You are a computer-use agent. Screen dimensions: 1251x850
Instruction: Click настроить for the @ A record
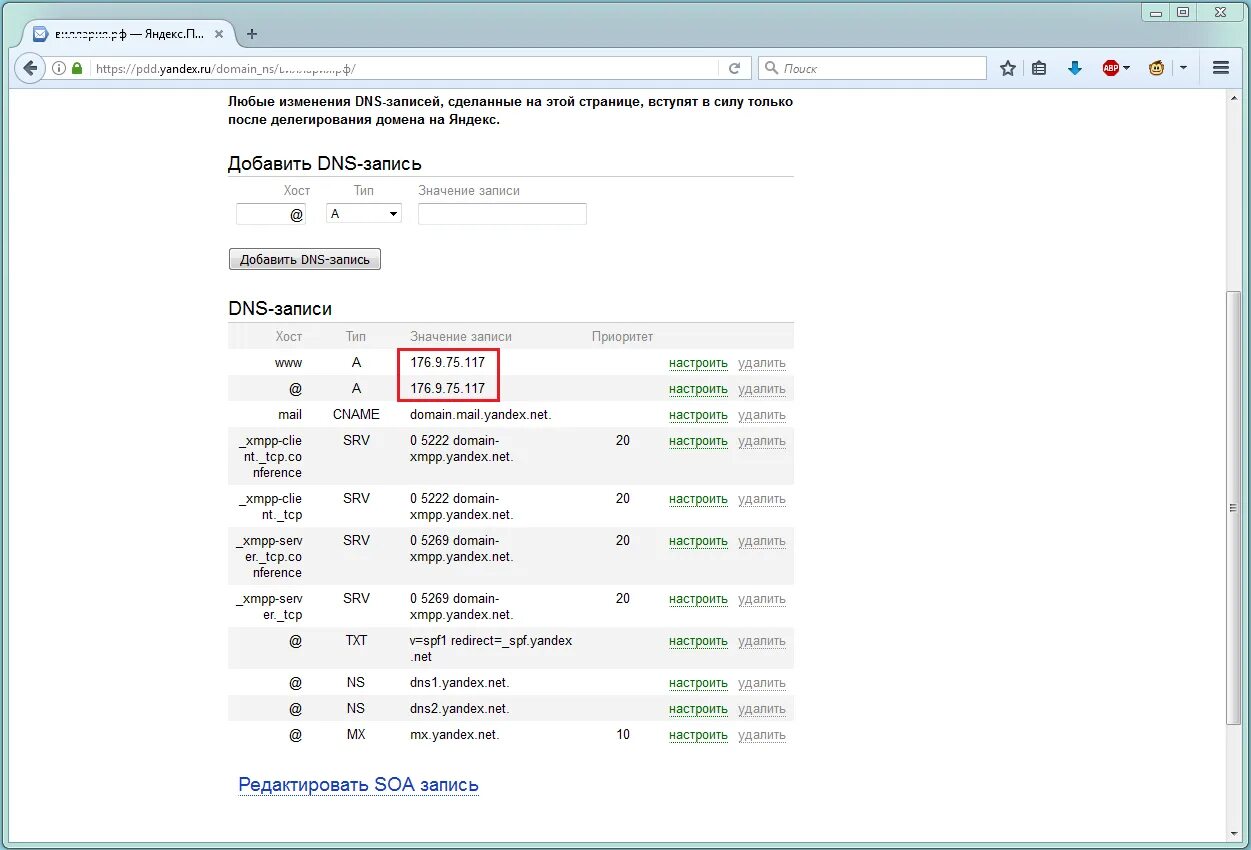[698, 389]
